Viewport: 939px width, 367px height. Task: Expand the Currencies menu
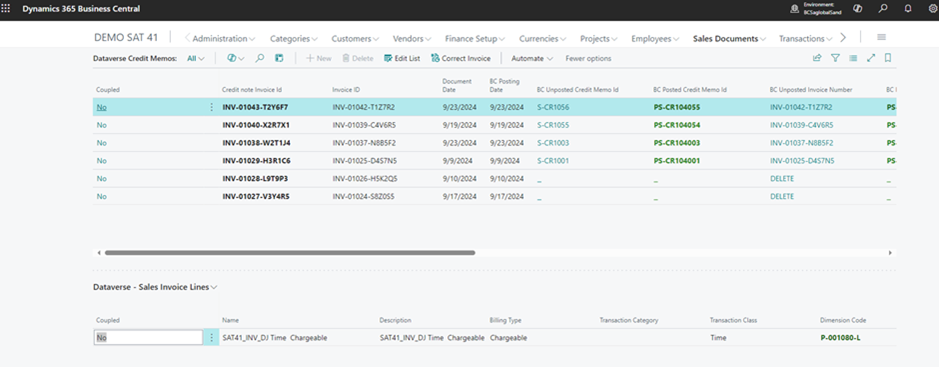[543, 38]
